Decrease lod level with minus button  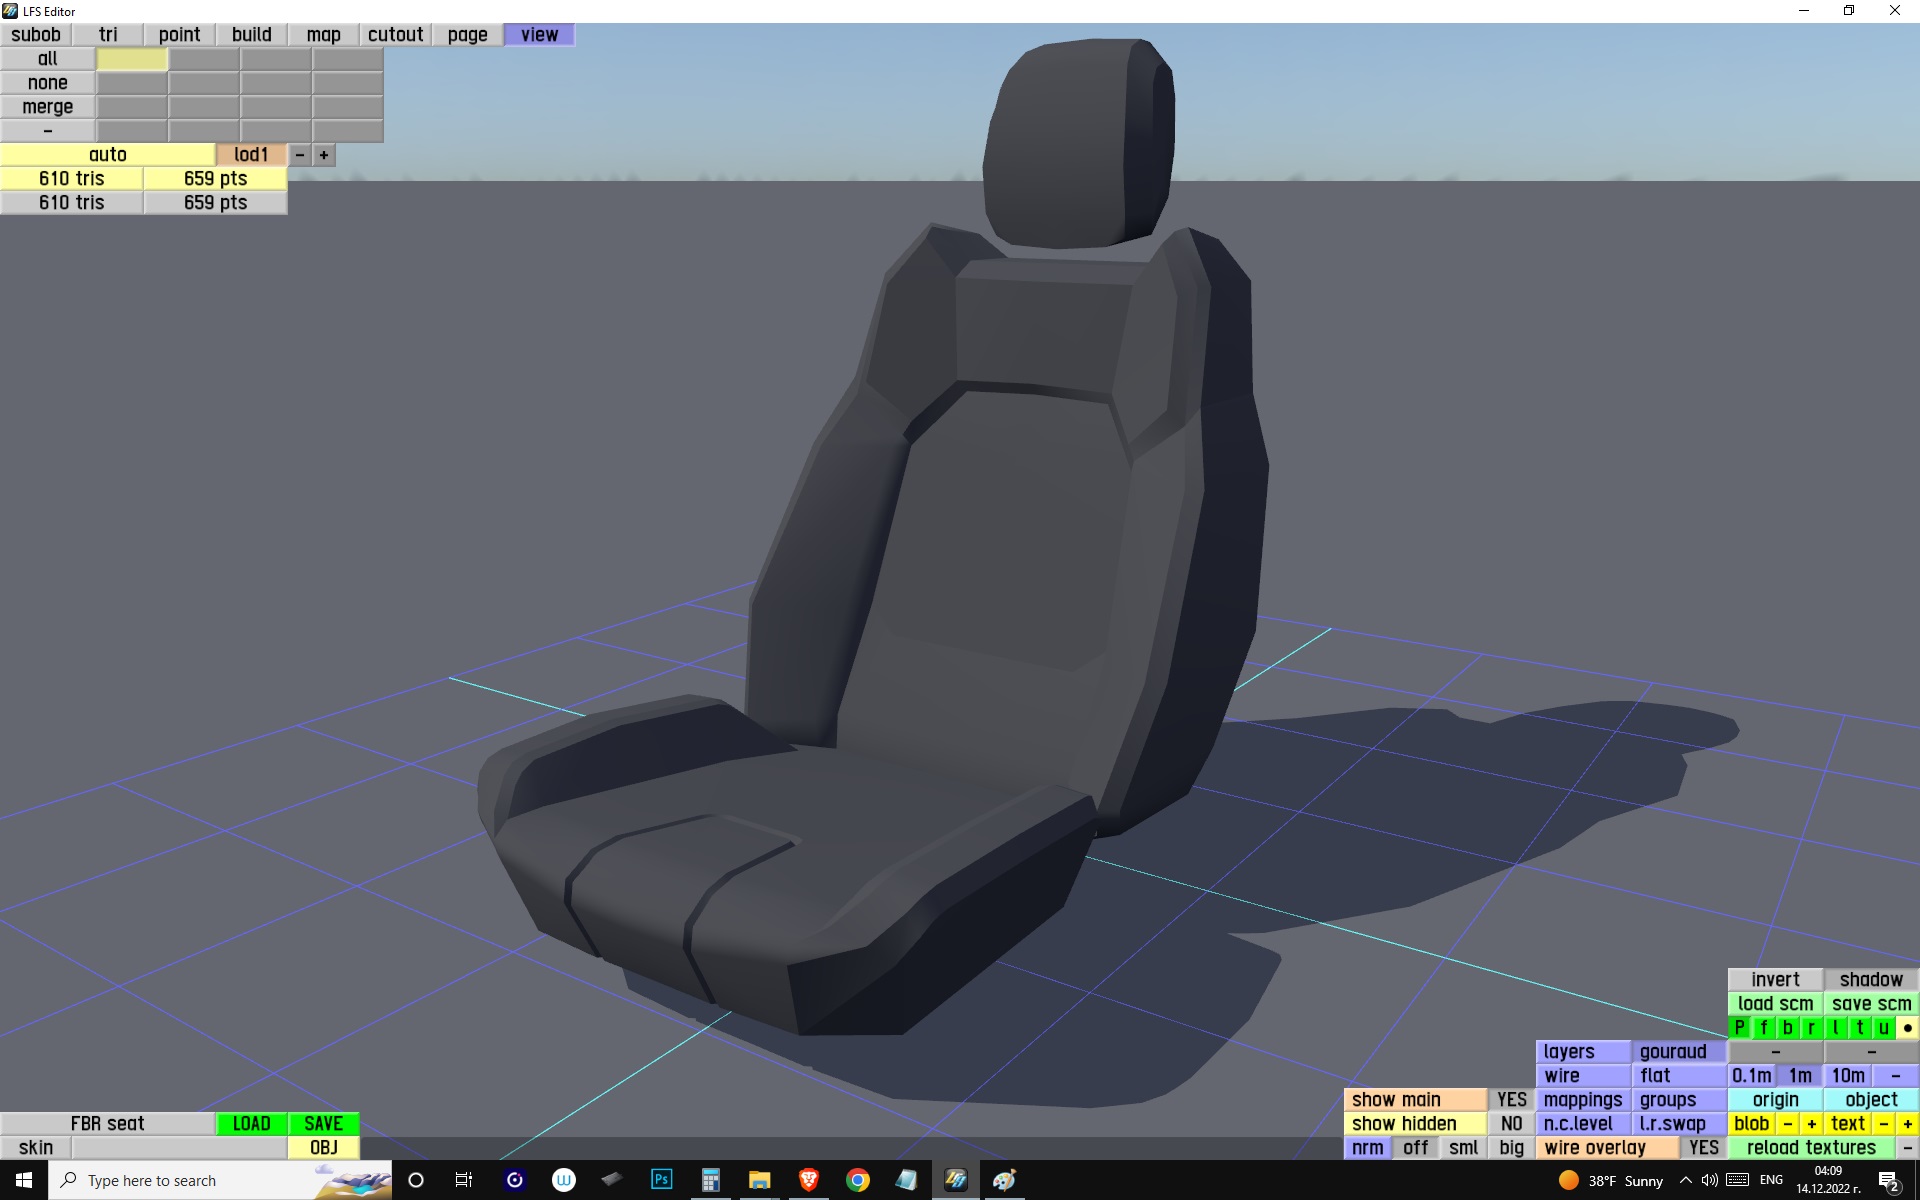click(x=300, y=155)
